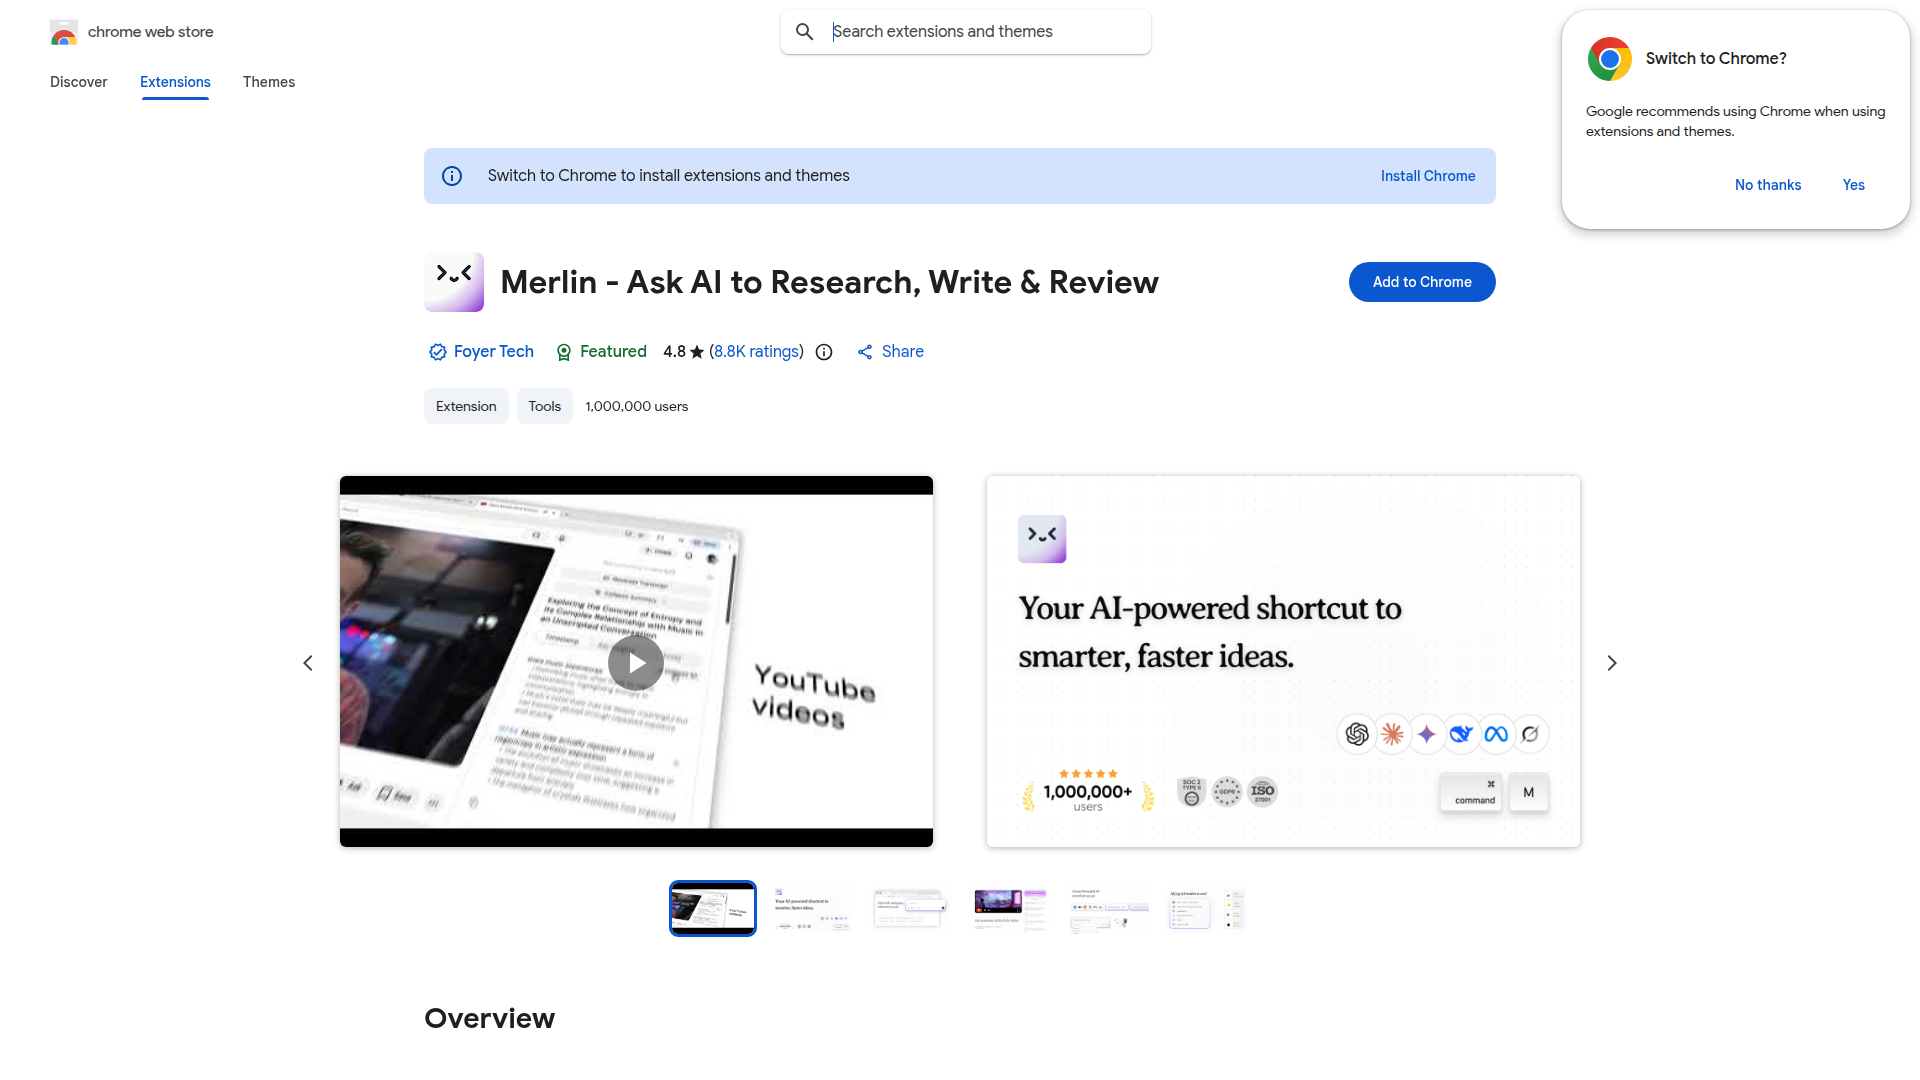Open the 8.8K ratings link
Screen dimensions: 1920x1080
point(756,352)
